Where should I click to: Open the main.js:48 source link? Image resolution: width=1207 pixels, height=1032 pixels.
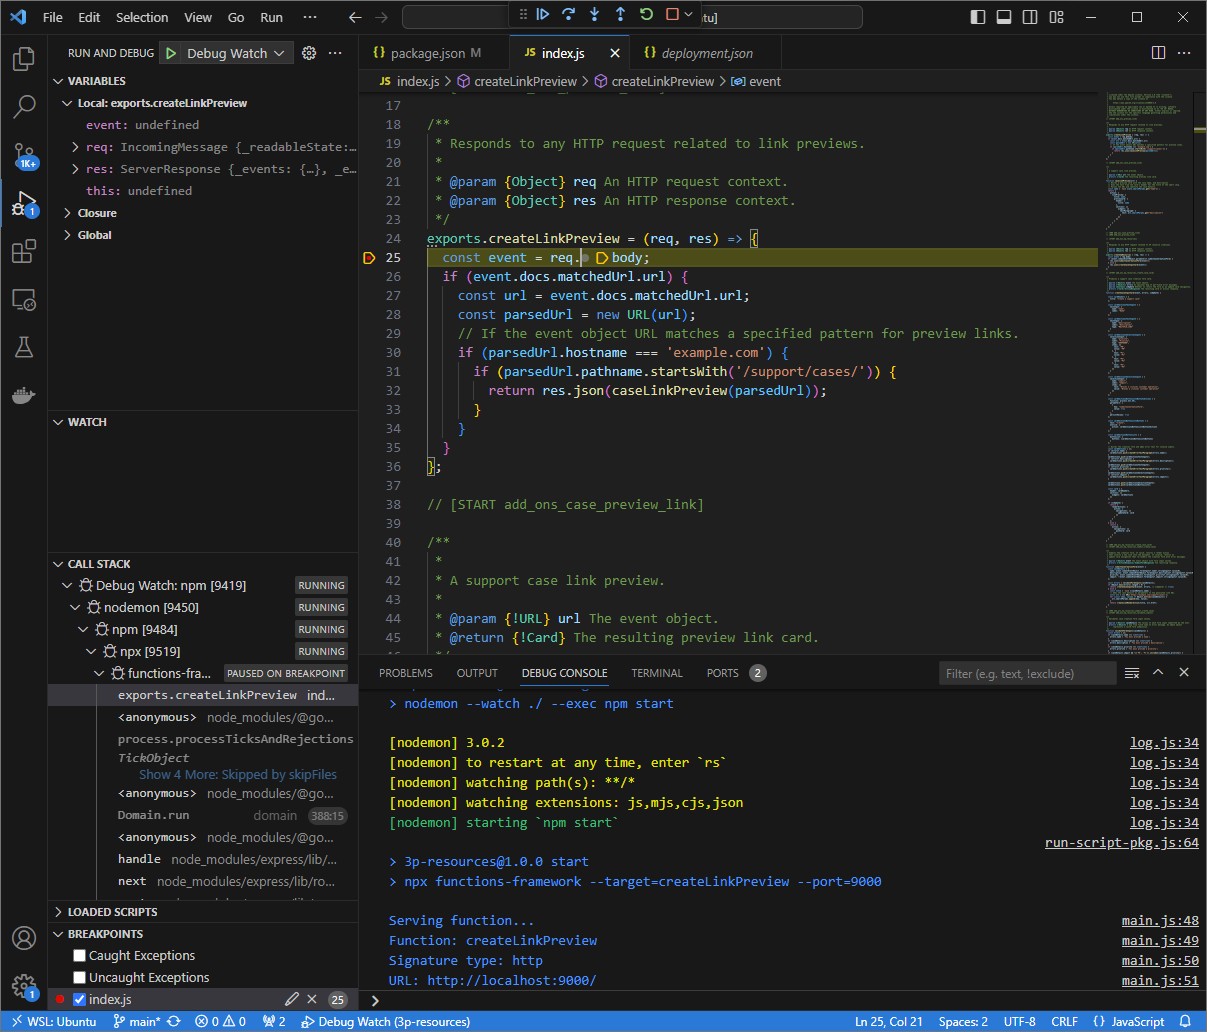(x=1159, y=921)
